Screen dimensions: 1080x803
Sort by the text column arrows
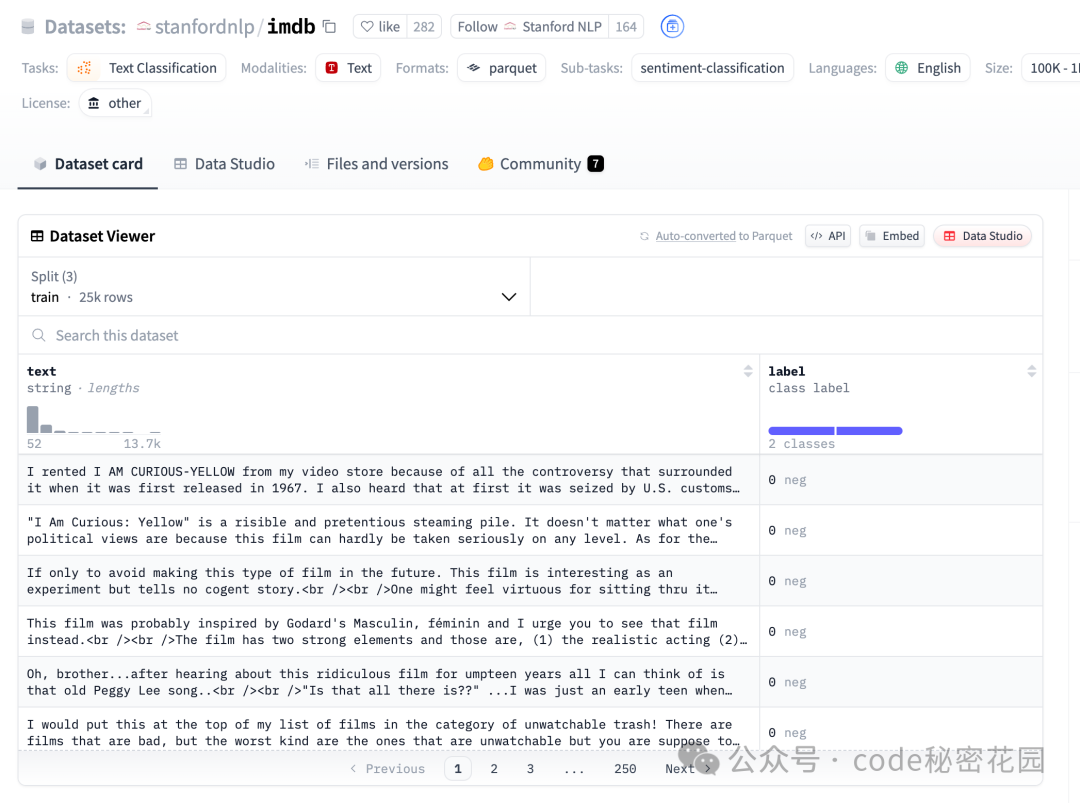(x=748, y=371)
